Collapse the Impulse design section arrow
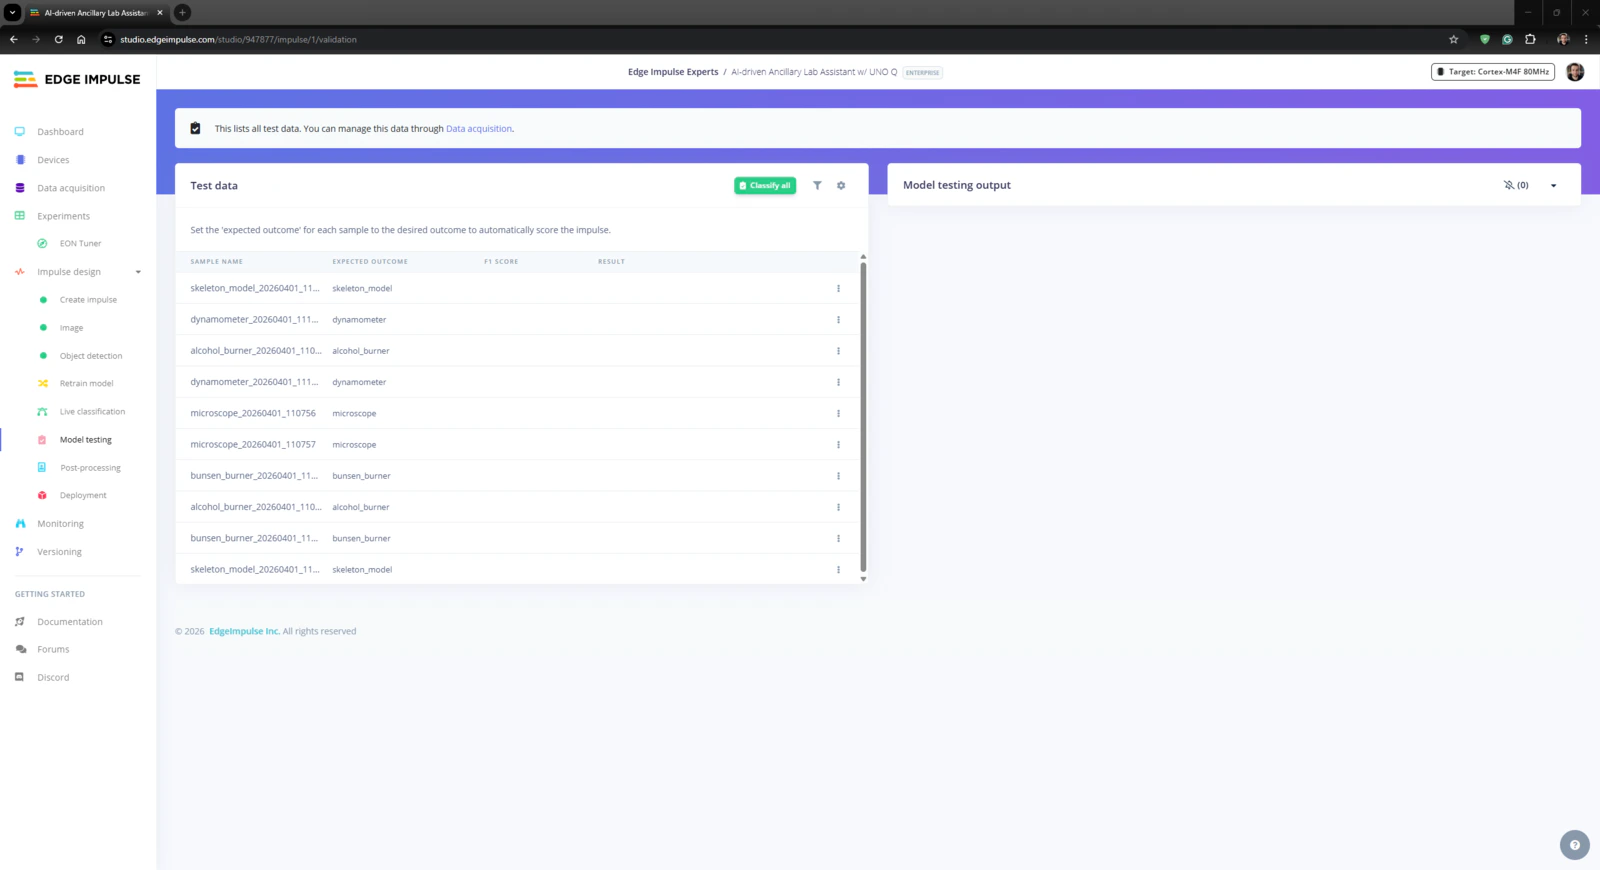This screenshot has width=1600, height=870. point(138,272)
